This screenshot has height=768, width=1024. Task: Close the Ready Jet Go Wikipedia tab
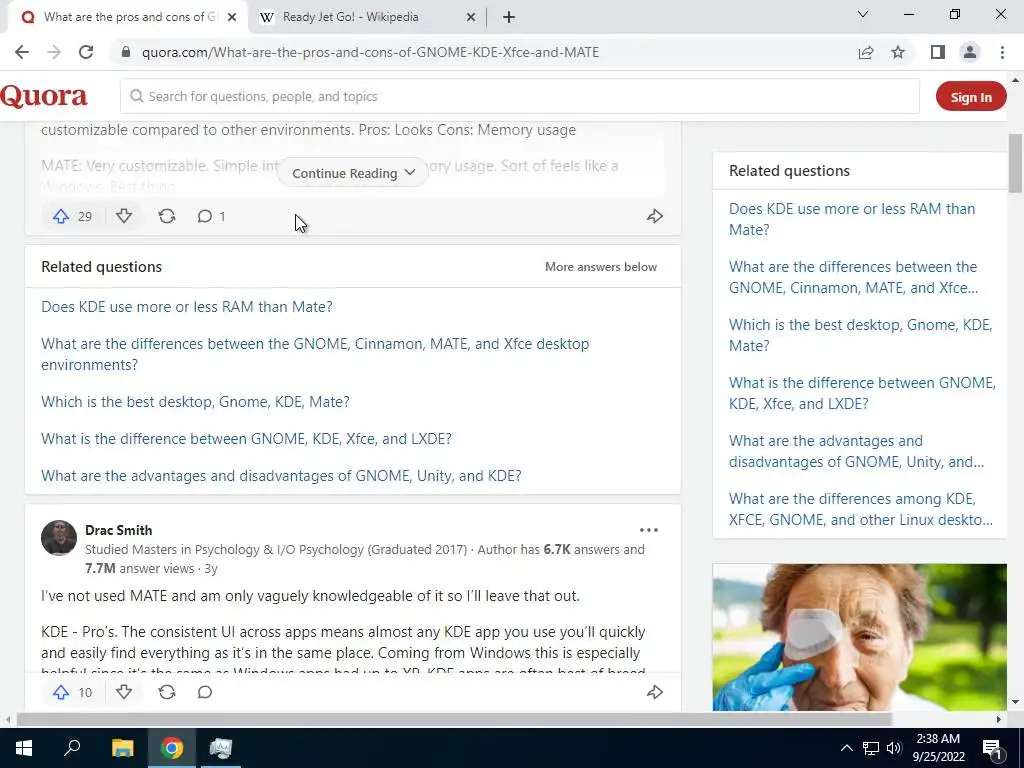(471, 17)
